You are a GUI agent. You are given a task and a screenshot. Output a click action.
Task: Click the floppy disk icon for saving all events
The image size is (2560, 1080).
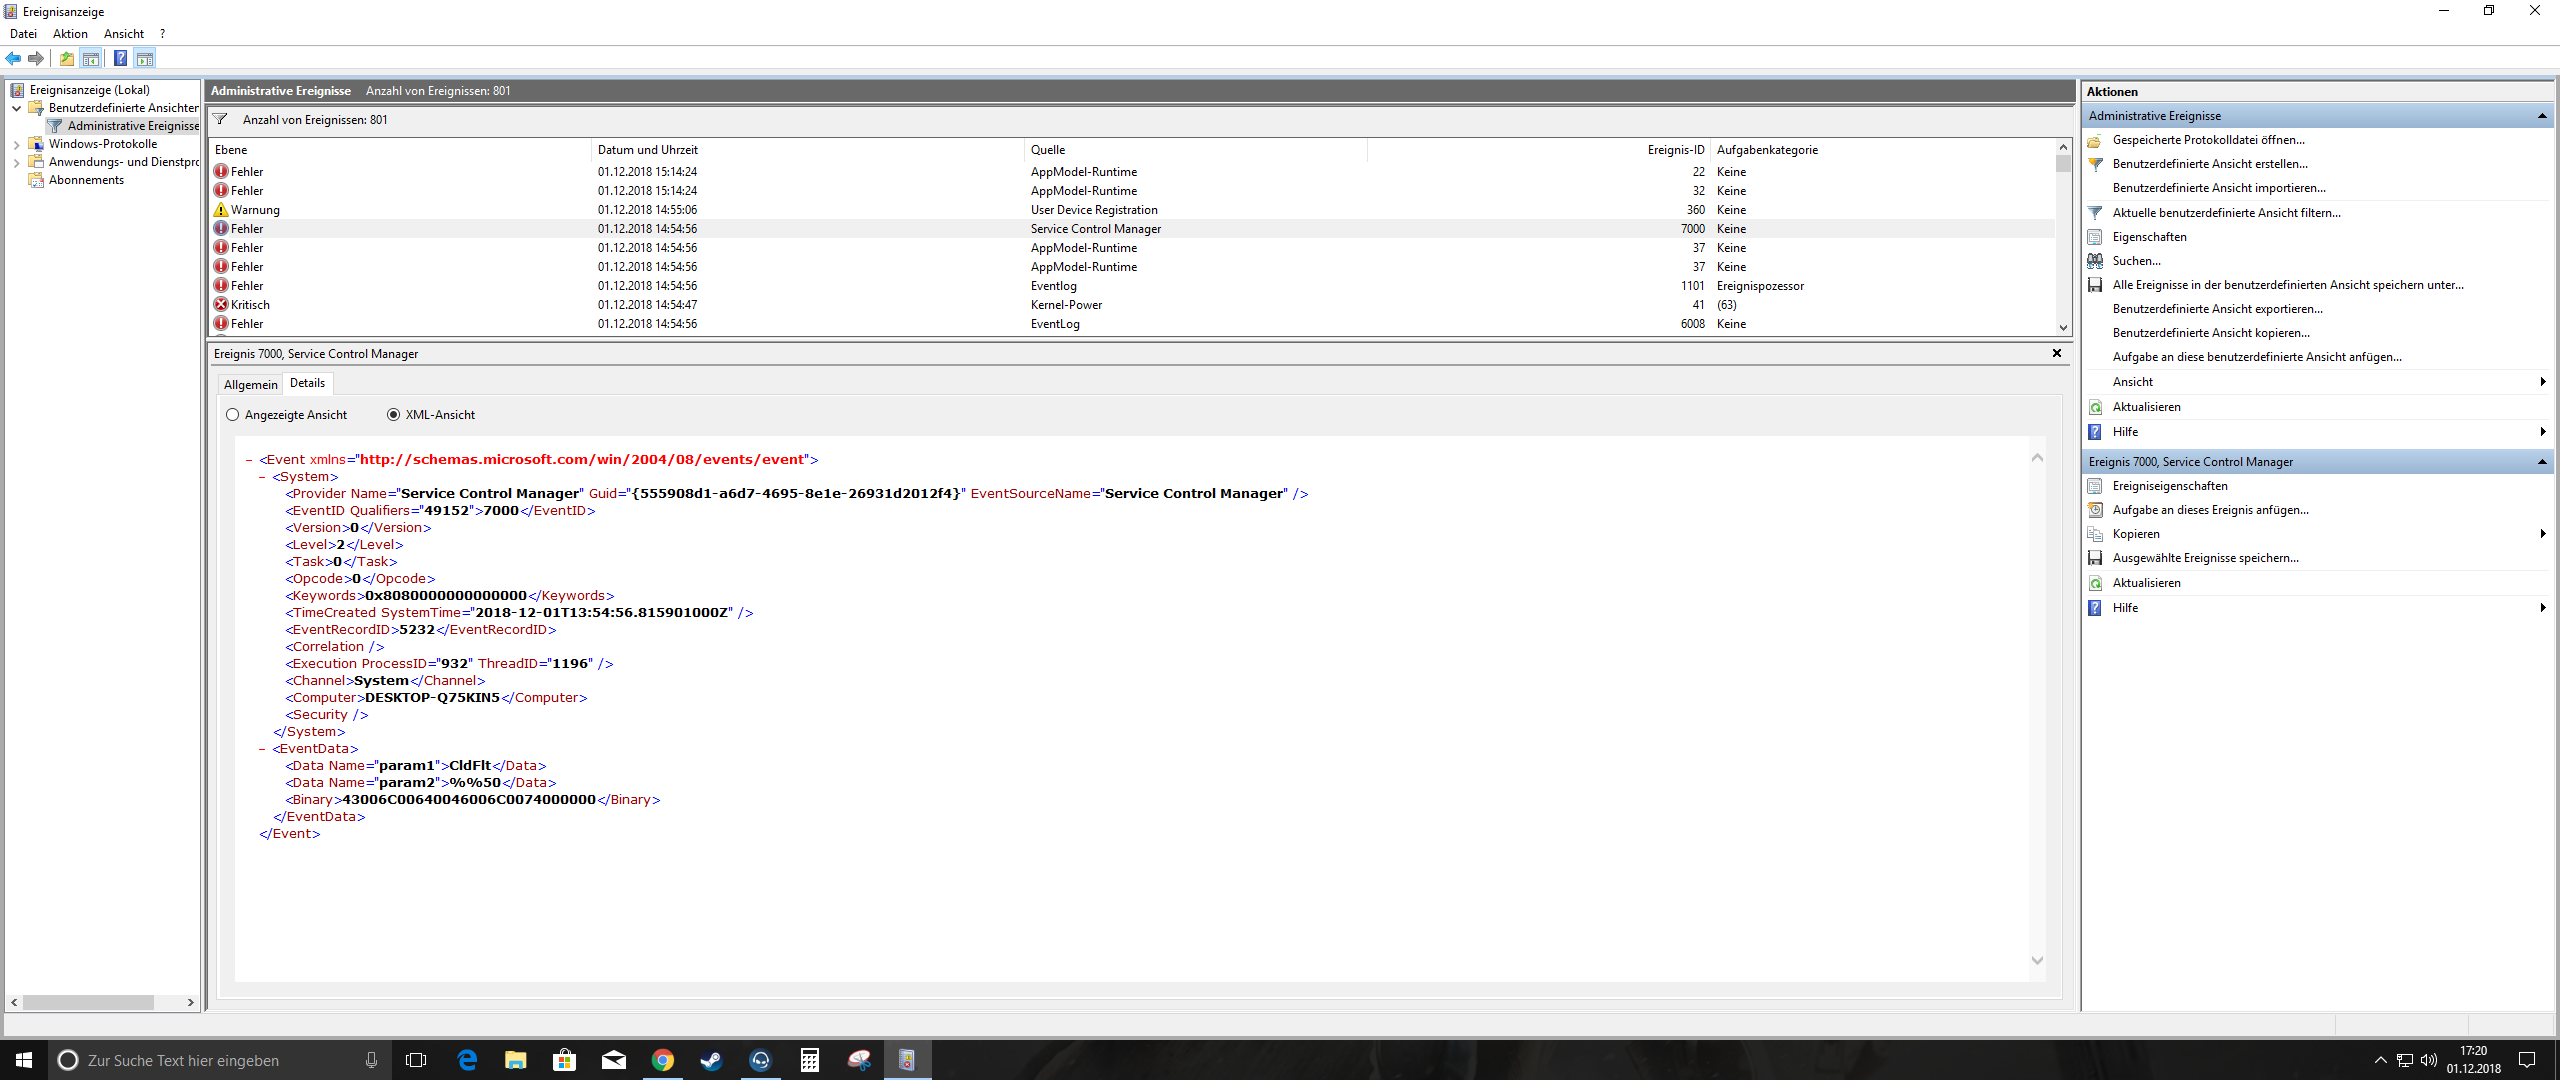coord(2095,285)
